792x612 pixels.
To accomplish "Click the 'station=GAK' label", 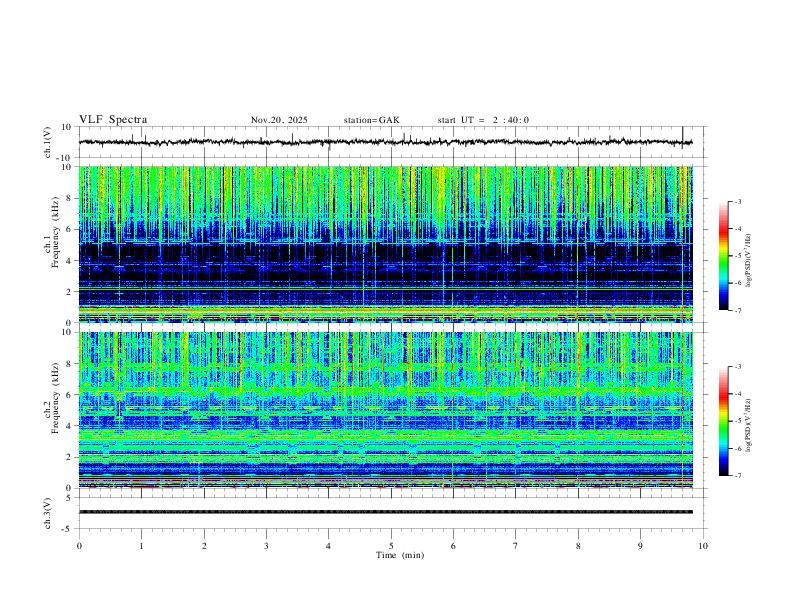I will 371,120.
